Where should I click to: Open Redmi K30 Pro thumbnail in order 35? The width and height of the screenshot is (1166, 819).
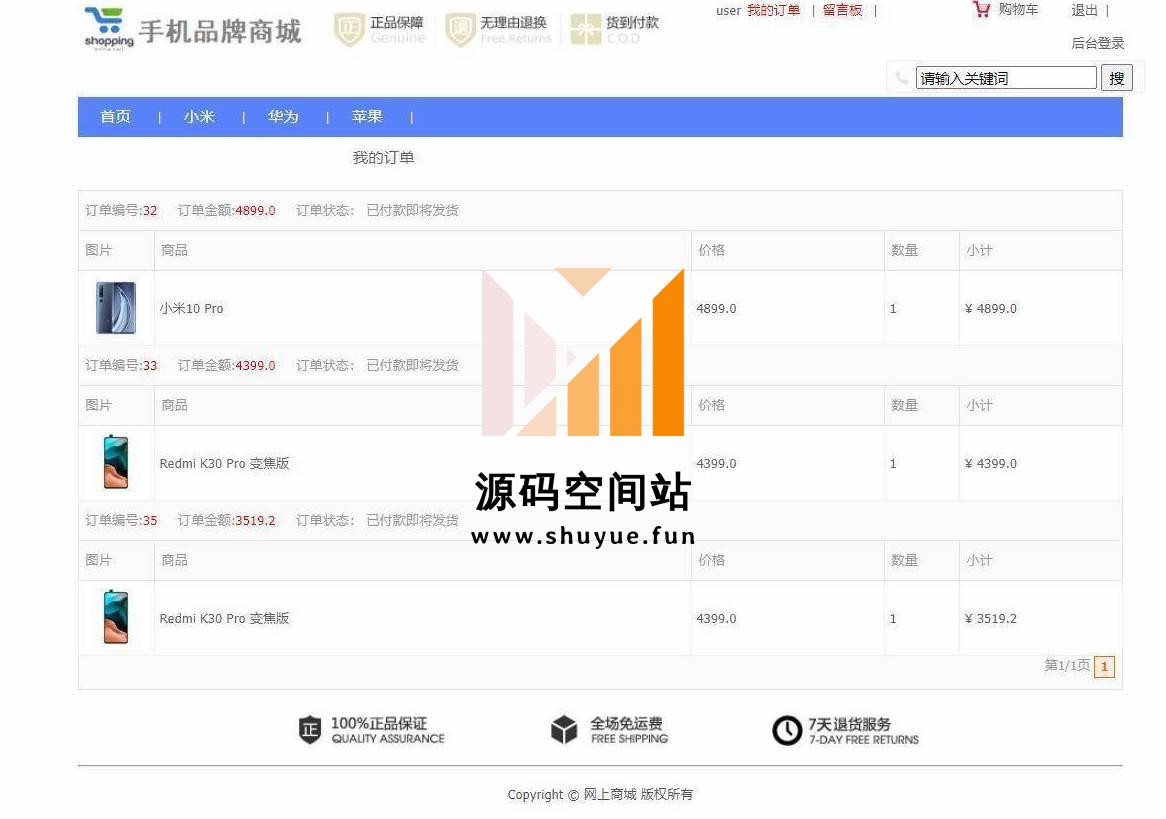pyautogui.click(x=116, y=617)
